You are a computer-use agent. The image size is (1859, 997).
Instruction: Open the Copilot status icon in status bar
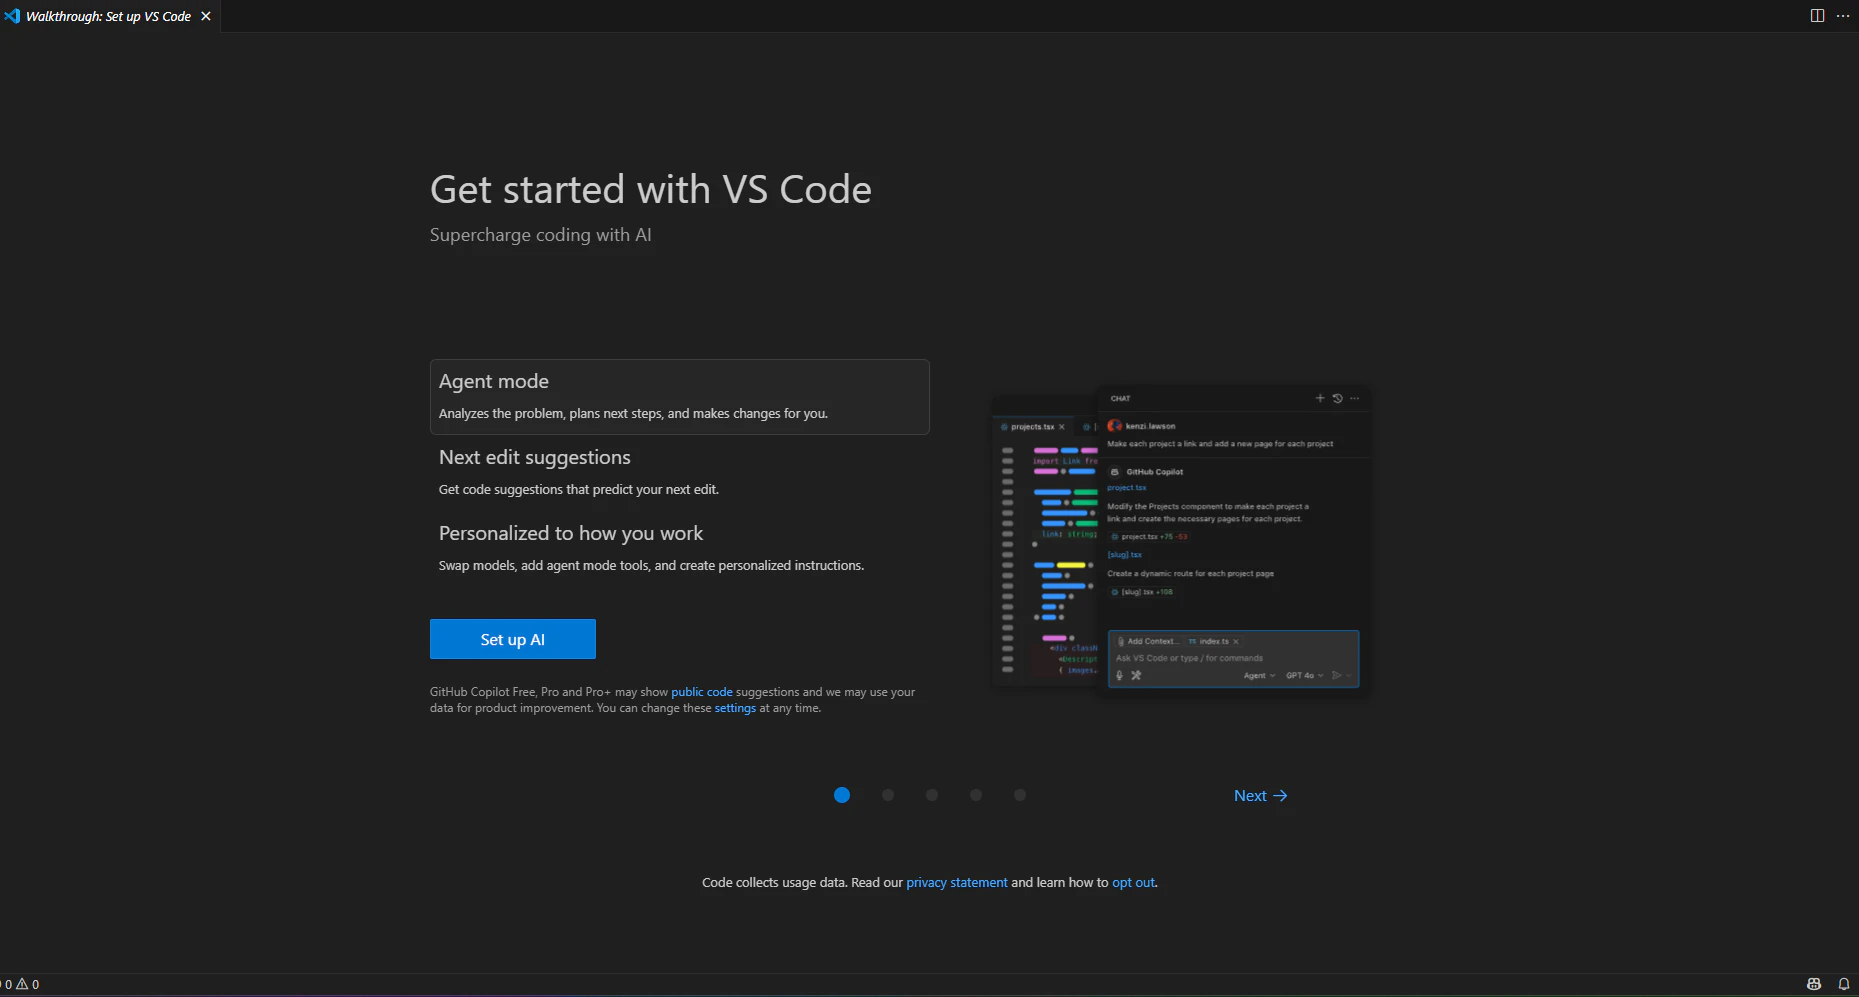(1814, 984)
